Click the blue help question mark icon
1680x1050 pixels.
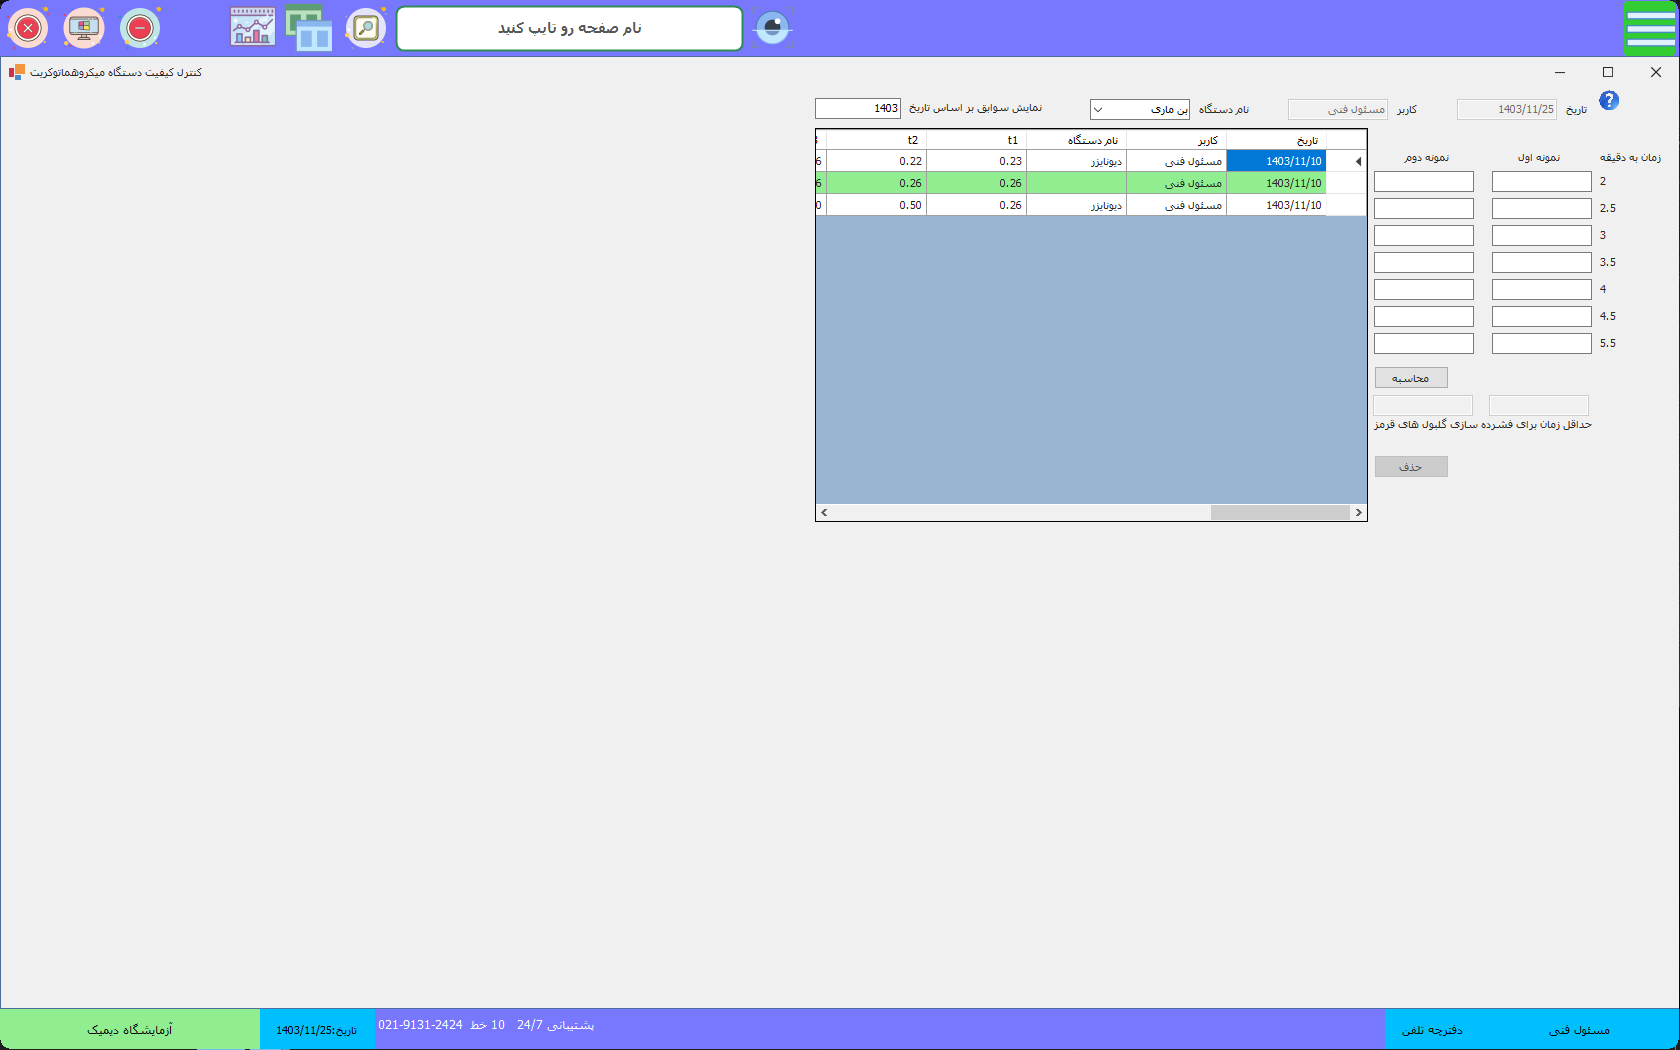(x=1608, y=100)
